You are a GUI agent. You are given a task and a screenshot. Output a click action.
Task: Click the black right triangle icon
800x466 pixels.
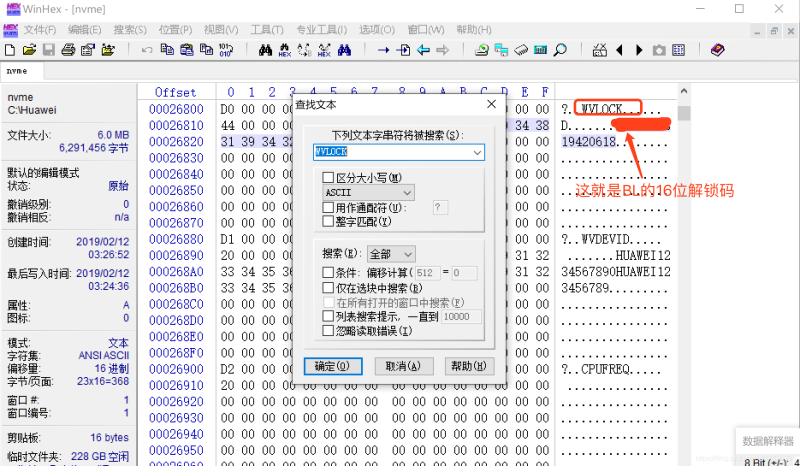click(639, 50)
